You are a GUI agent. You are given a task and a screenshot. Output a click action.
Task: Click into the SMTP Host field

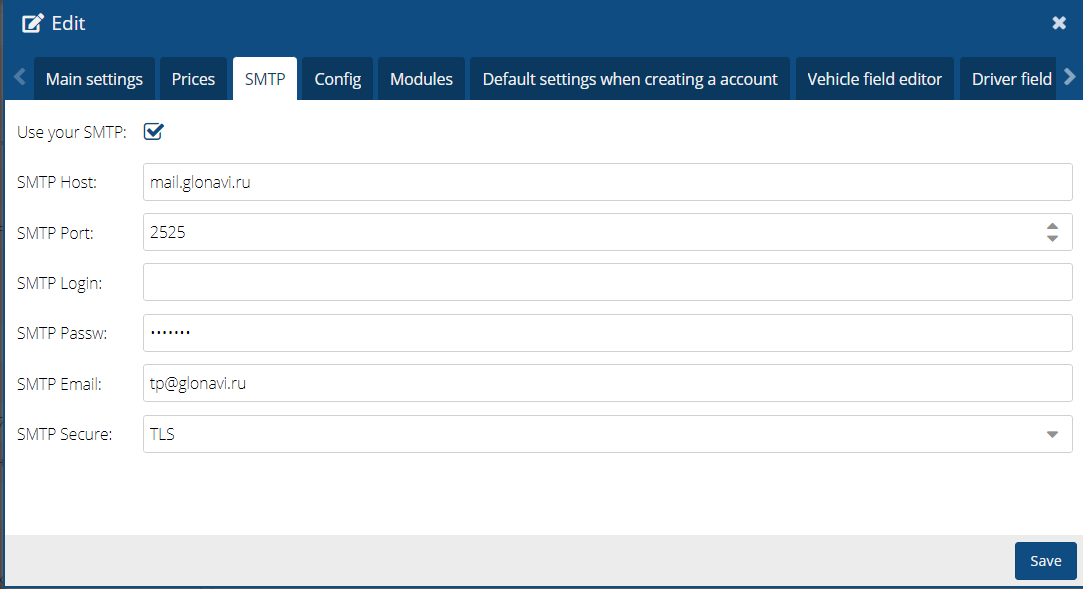coord(607,182)
